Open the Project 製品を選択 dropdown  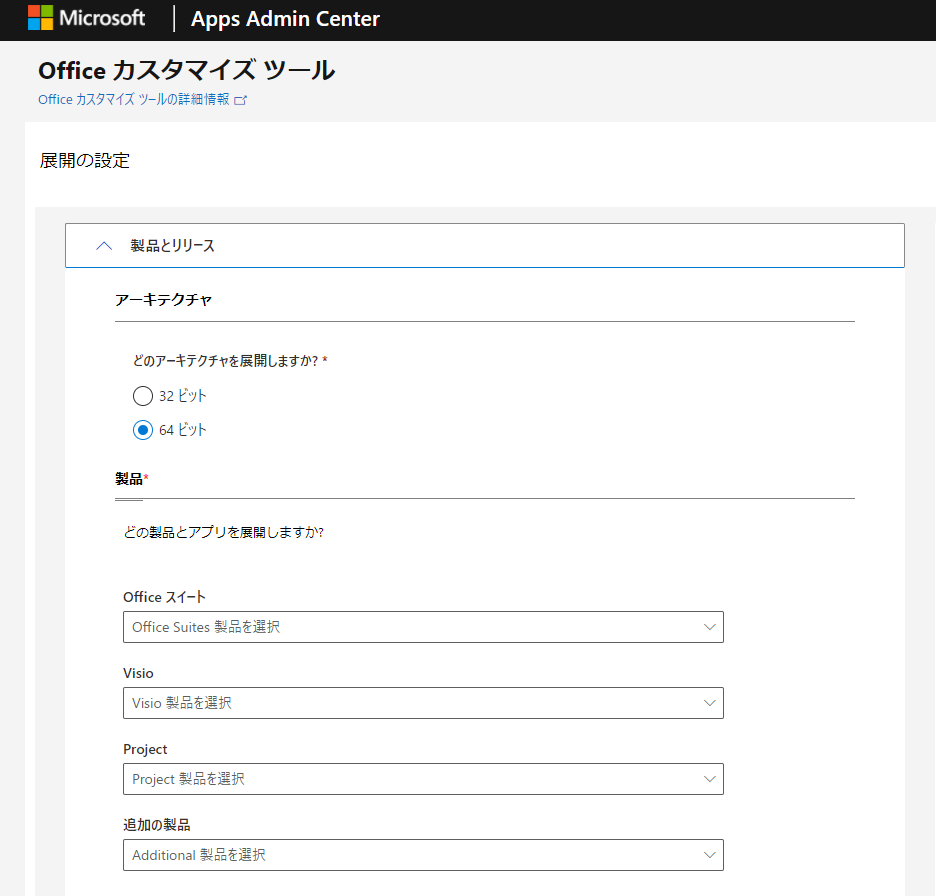point(420,779)
